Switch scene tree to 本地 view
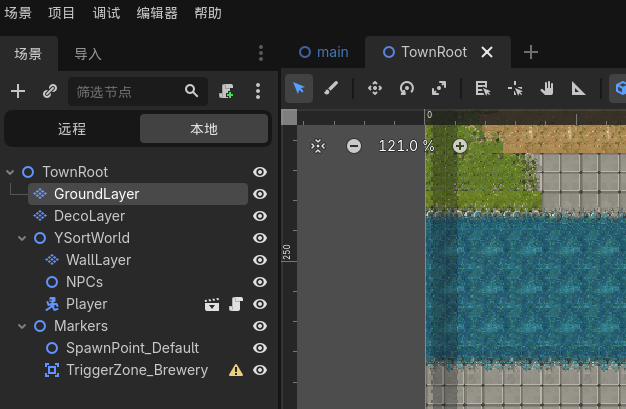626x409 pixels. tap(204, 129)
